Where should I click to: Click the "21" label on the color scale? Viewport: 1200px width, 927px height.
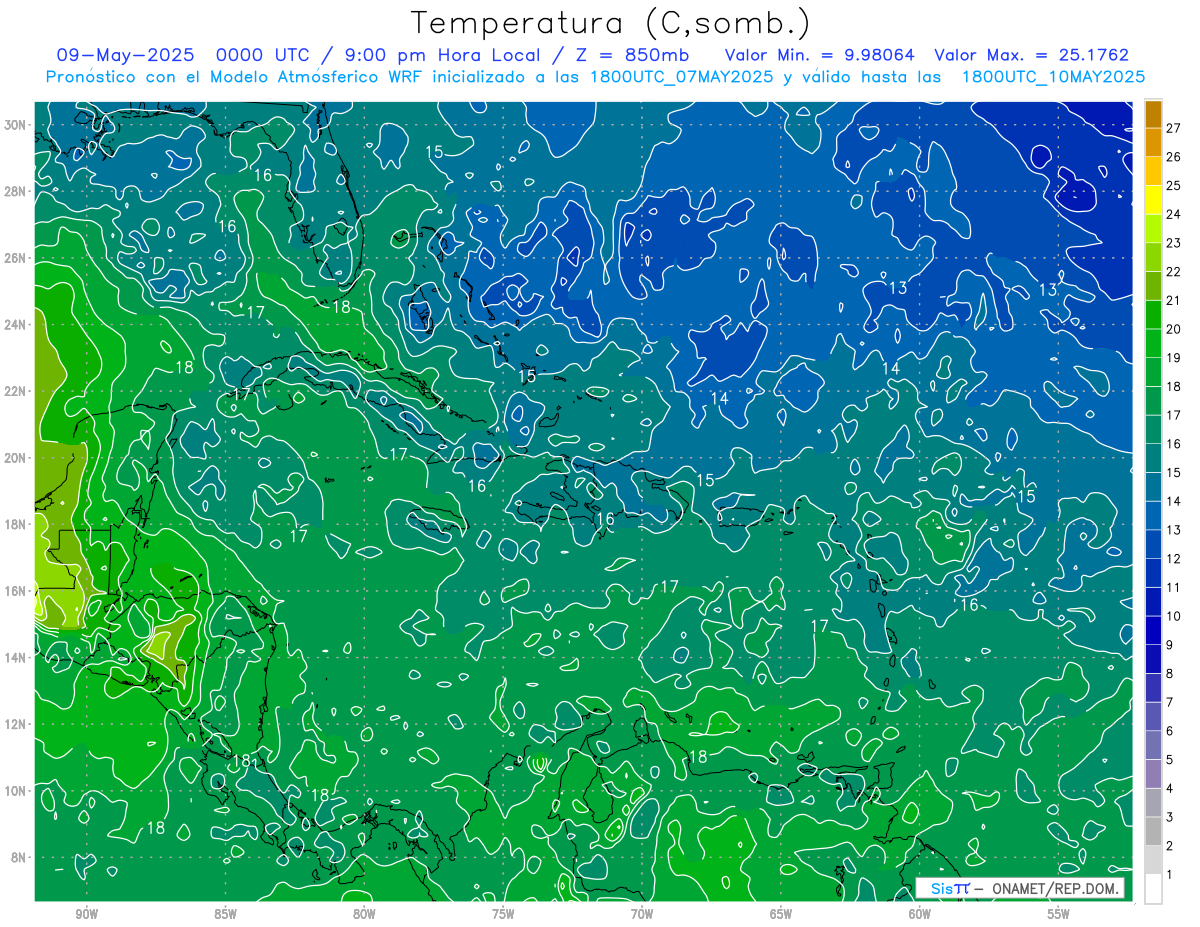click(1173, 300)
